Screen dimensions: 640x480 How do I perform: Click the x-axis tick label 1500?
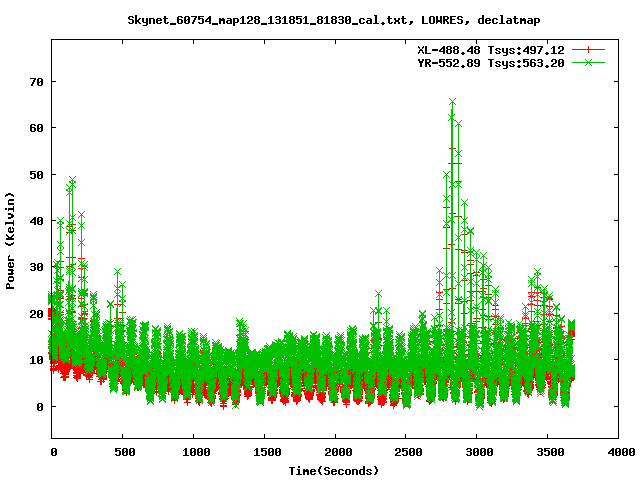tap(267, 452)
